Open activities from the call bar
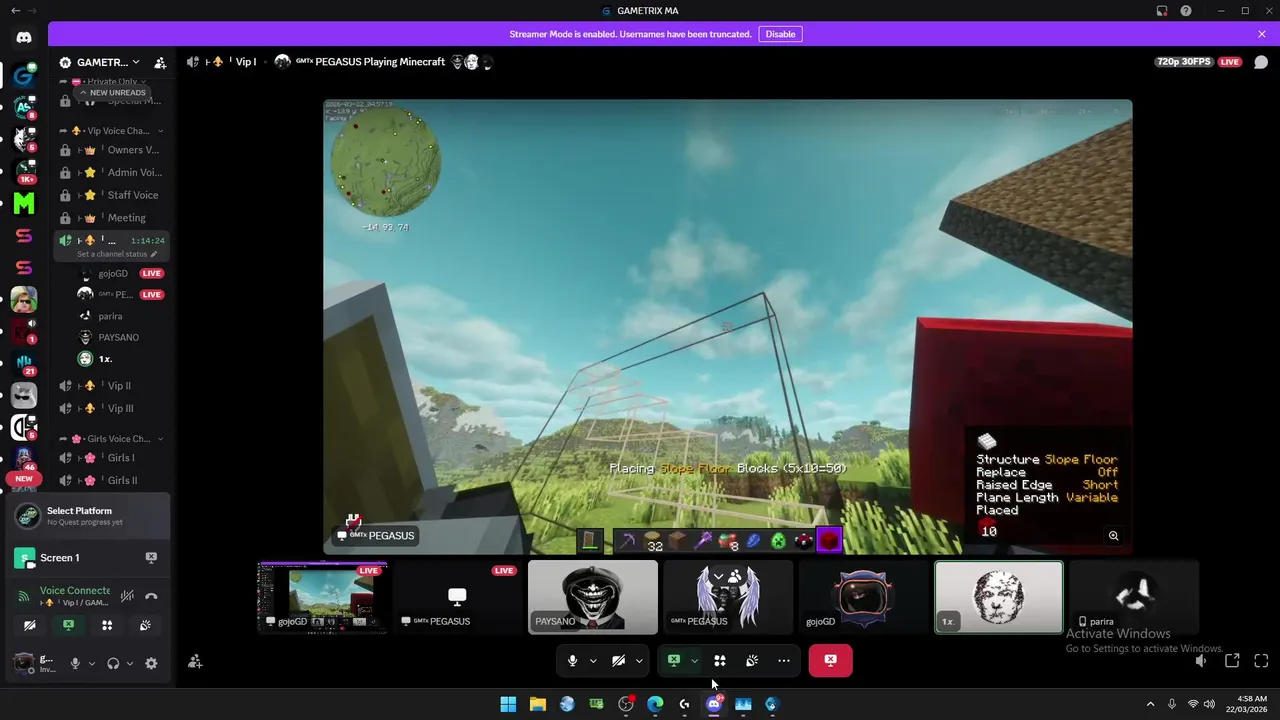The width and height of the screenshot is (1280, 720). (x=719, y=660)
